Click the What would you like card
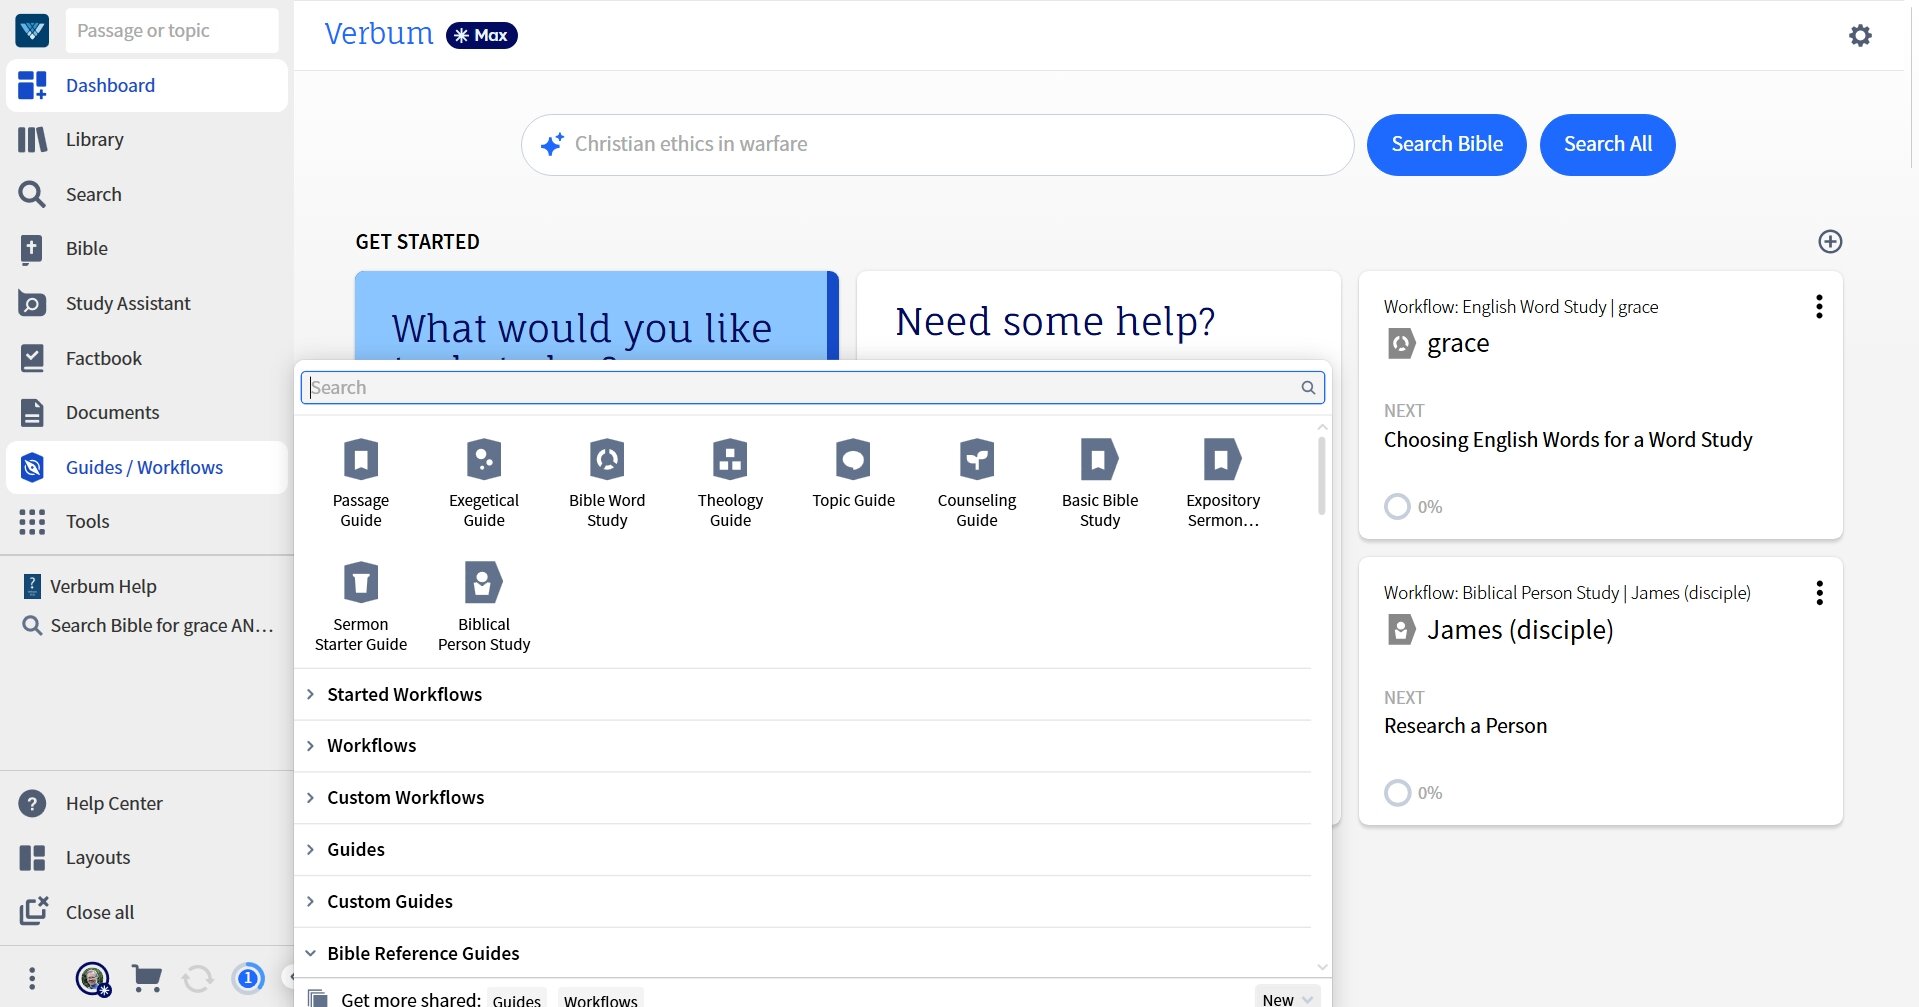This screenshot has width=1919, height=1007. point(596,315)
